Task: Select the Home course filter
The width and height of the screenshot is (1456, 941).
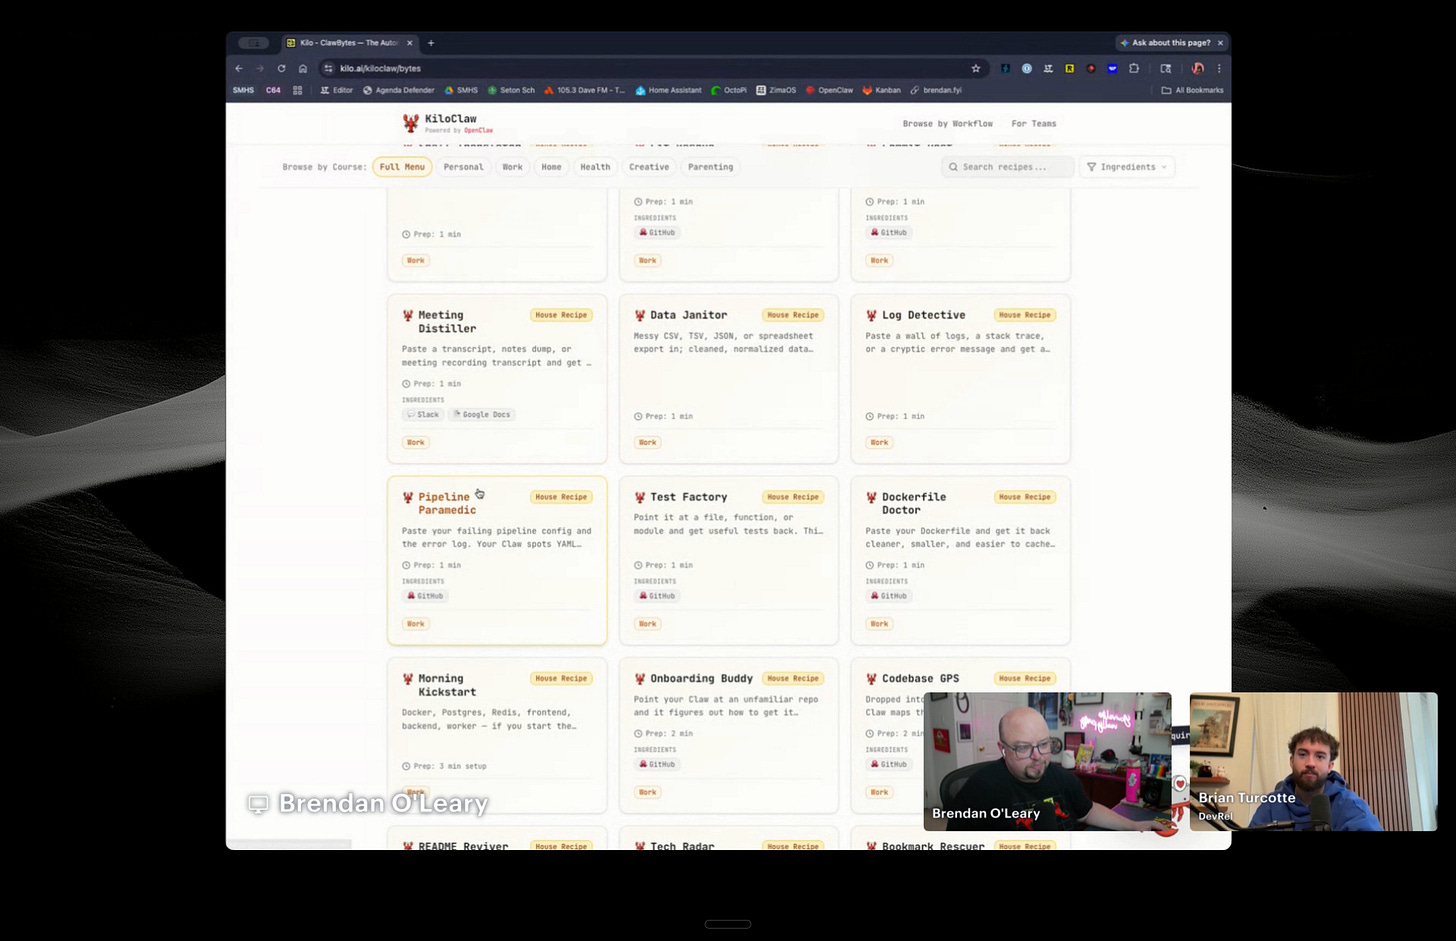Action: 551,167
